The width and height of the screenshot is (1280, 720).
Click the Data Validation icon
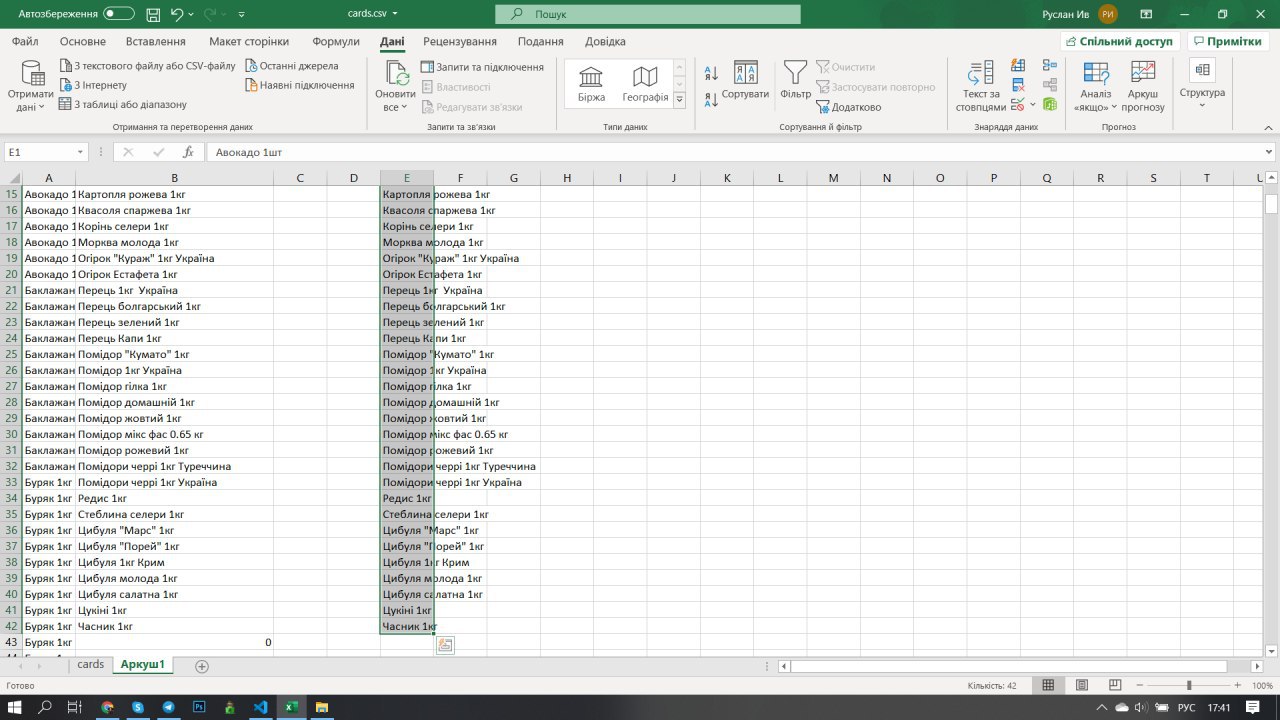coord(1017,104)
